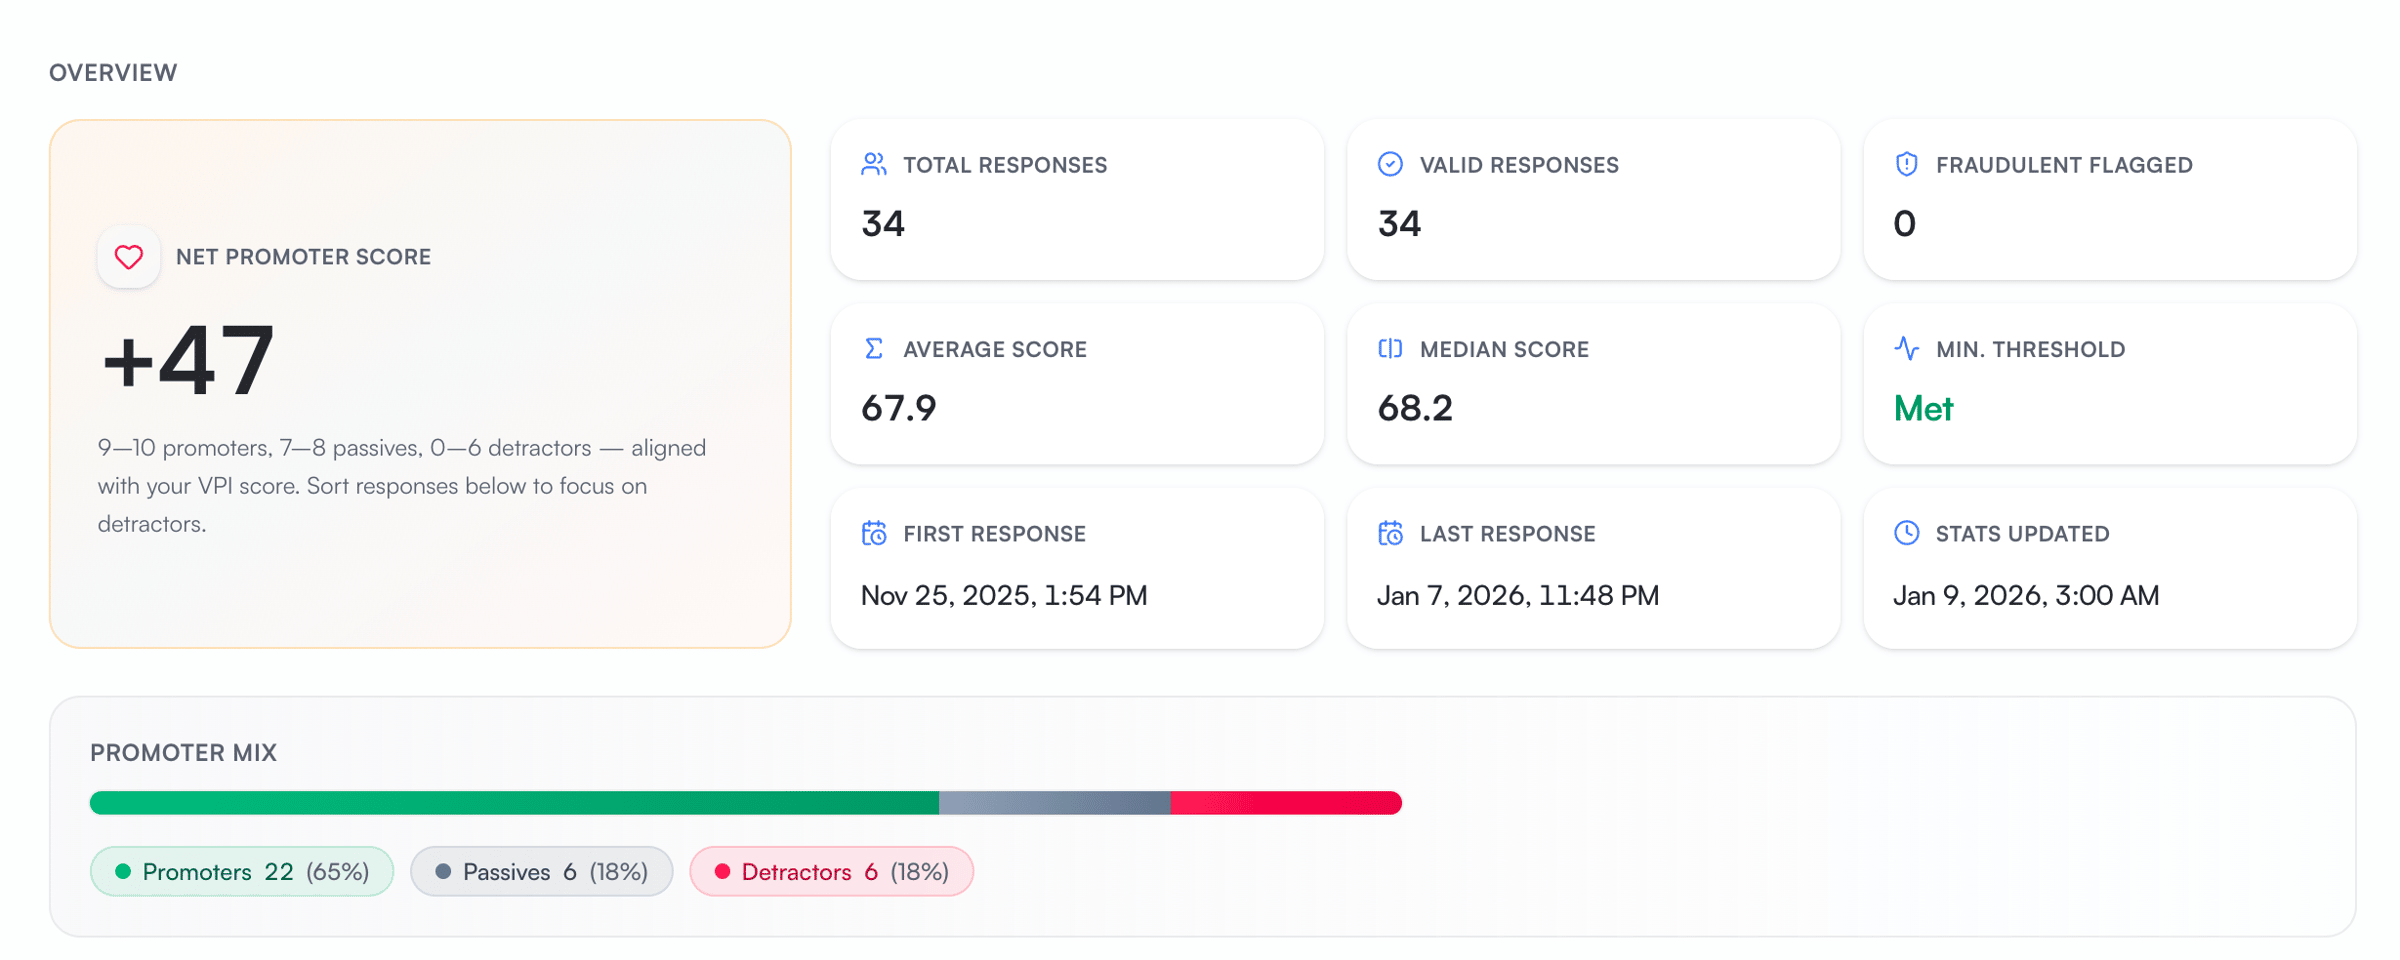Click the waveform icon next to Min. Threshold

[1905, 349]
